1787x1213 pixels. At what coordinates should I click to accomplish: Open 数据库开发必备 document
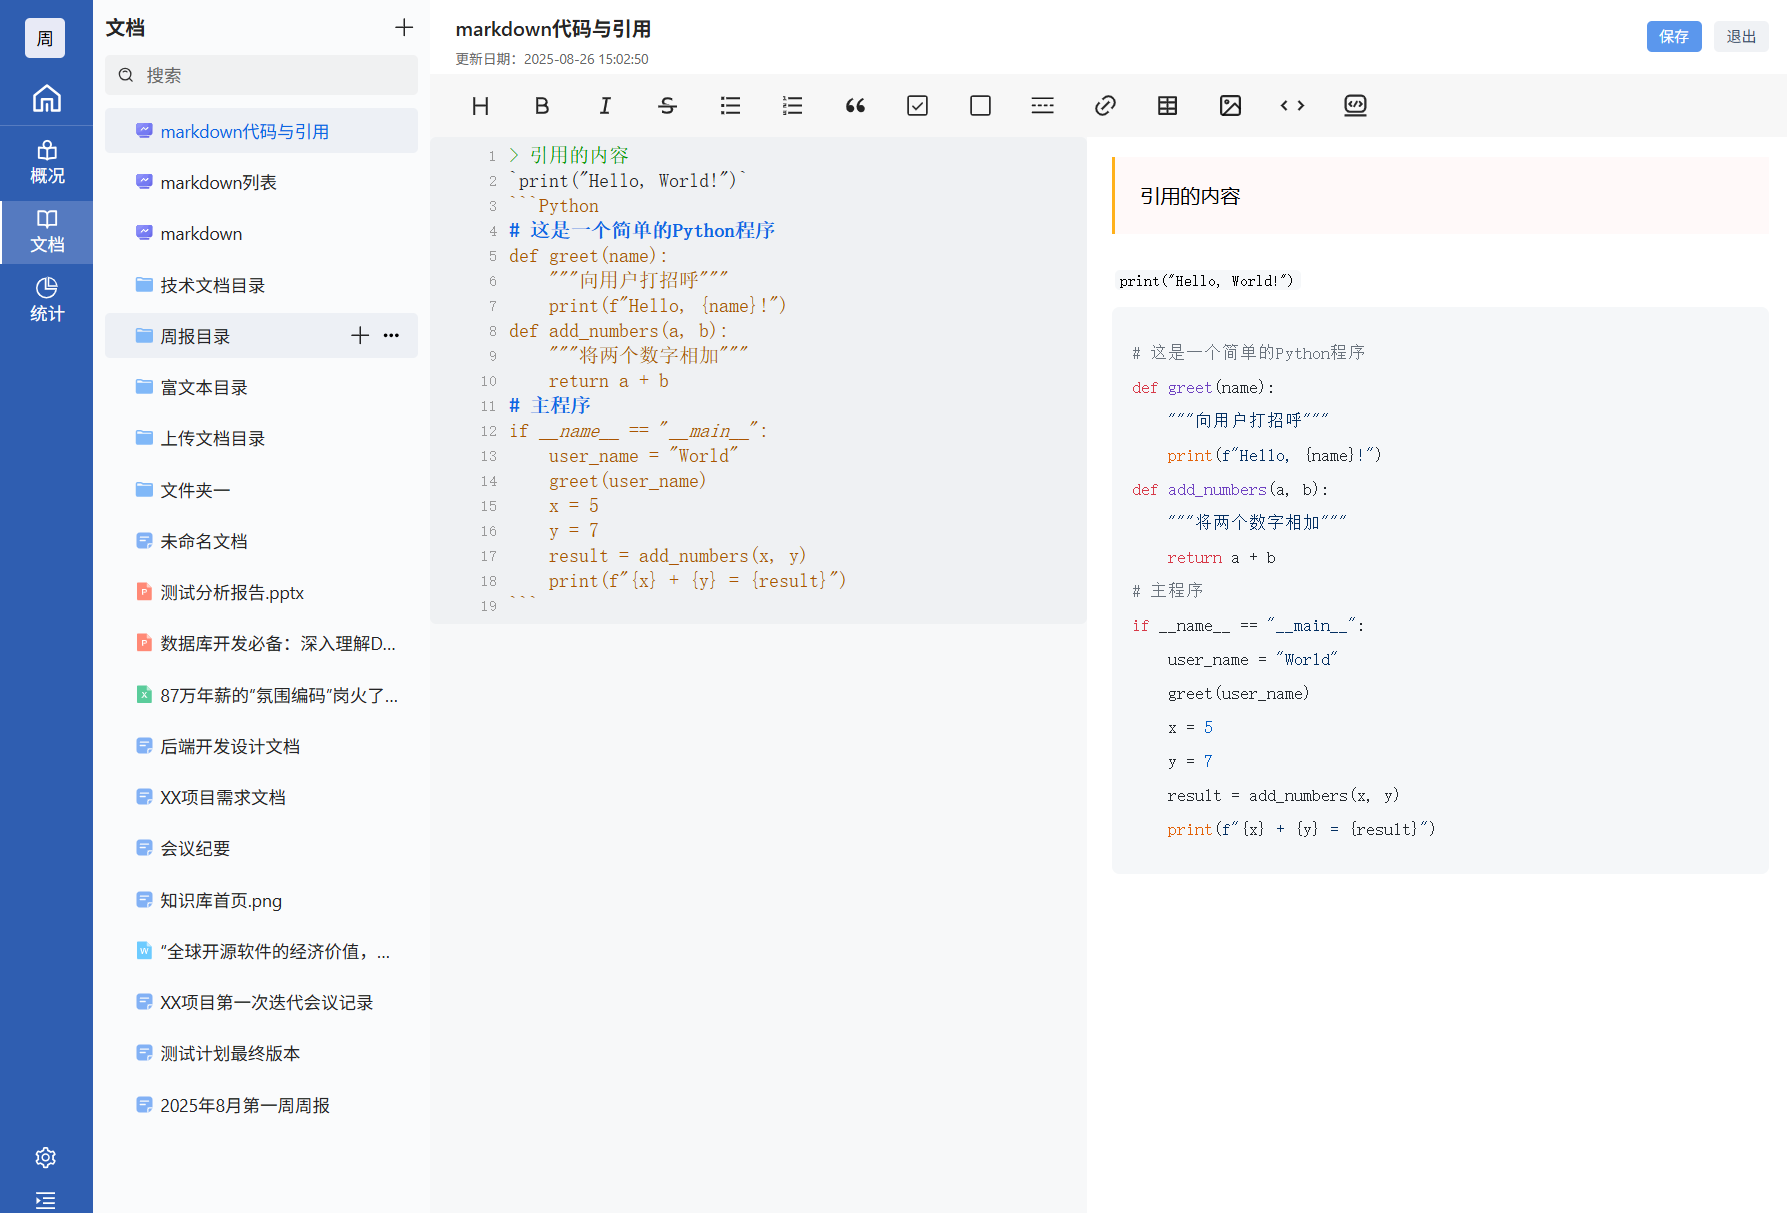[261, 643]
